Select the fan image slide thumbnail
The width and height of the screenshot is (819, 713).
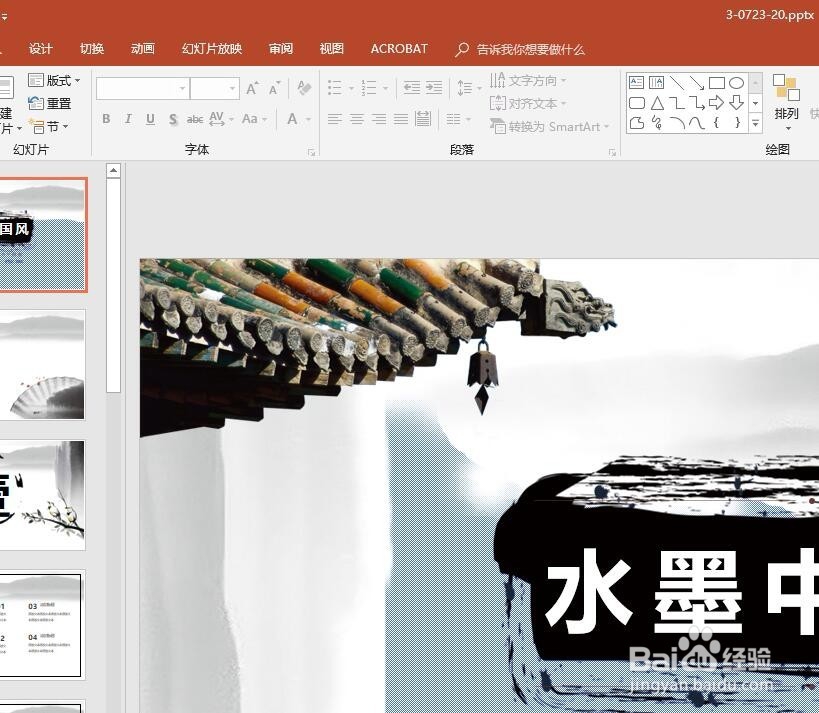coord(42,365)
